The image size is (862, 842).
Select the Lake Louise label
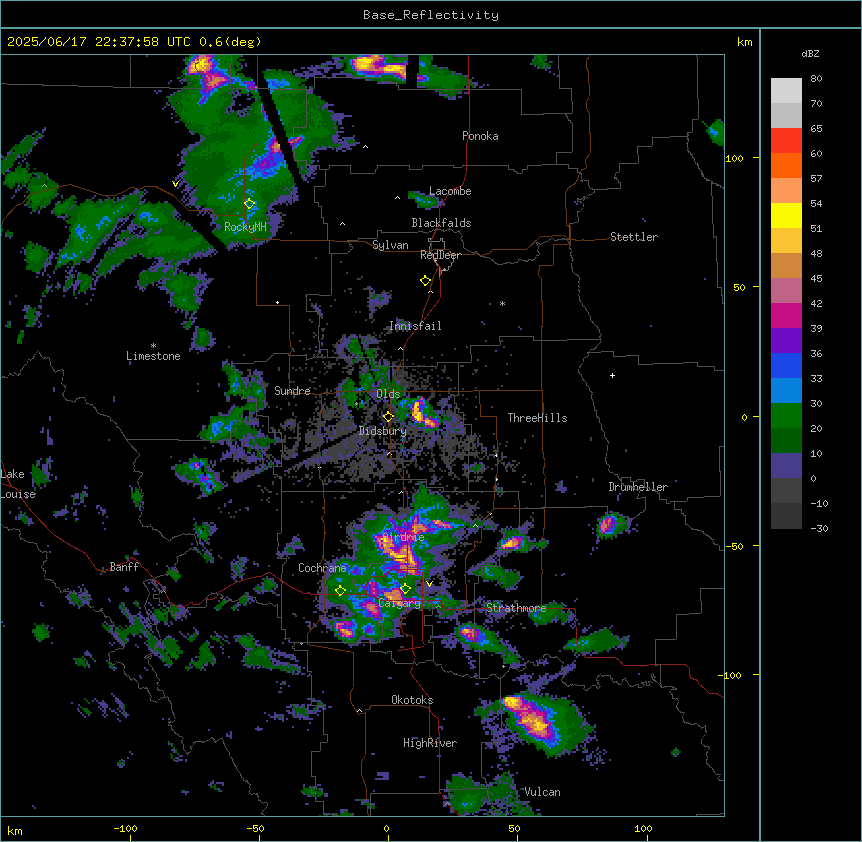pyautogui.click(x=18, y=484)
